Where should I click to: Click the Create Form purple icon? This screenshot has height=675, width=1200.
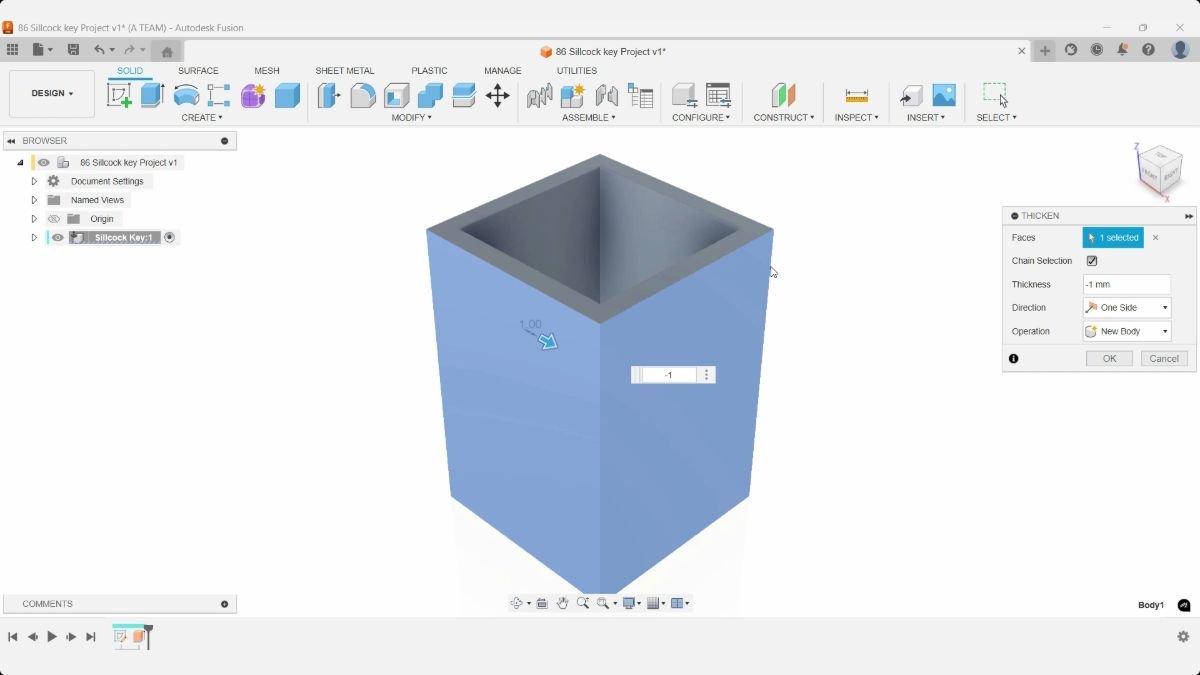253,95
